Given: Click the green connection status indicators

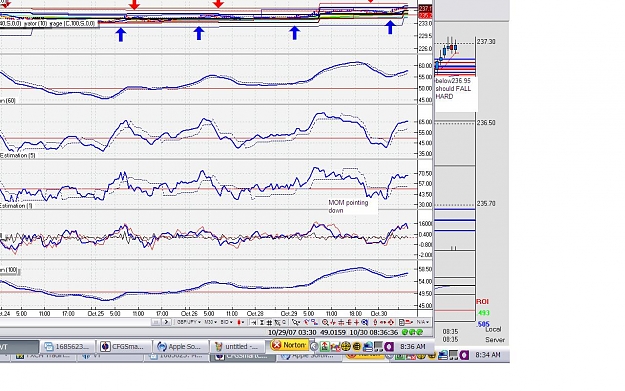Looking at the screenshot, I should tap(412, 332).
